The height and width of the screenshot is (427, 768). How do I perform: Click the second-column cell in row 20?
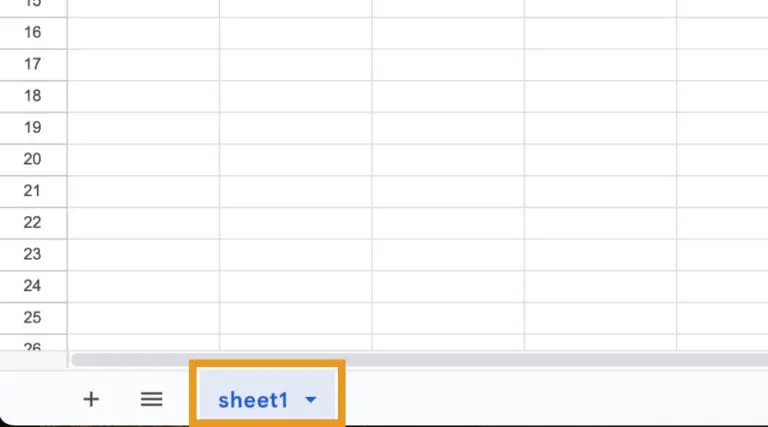click(295, 159)
